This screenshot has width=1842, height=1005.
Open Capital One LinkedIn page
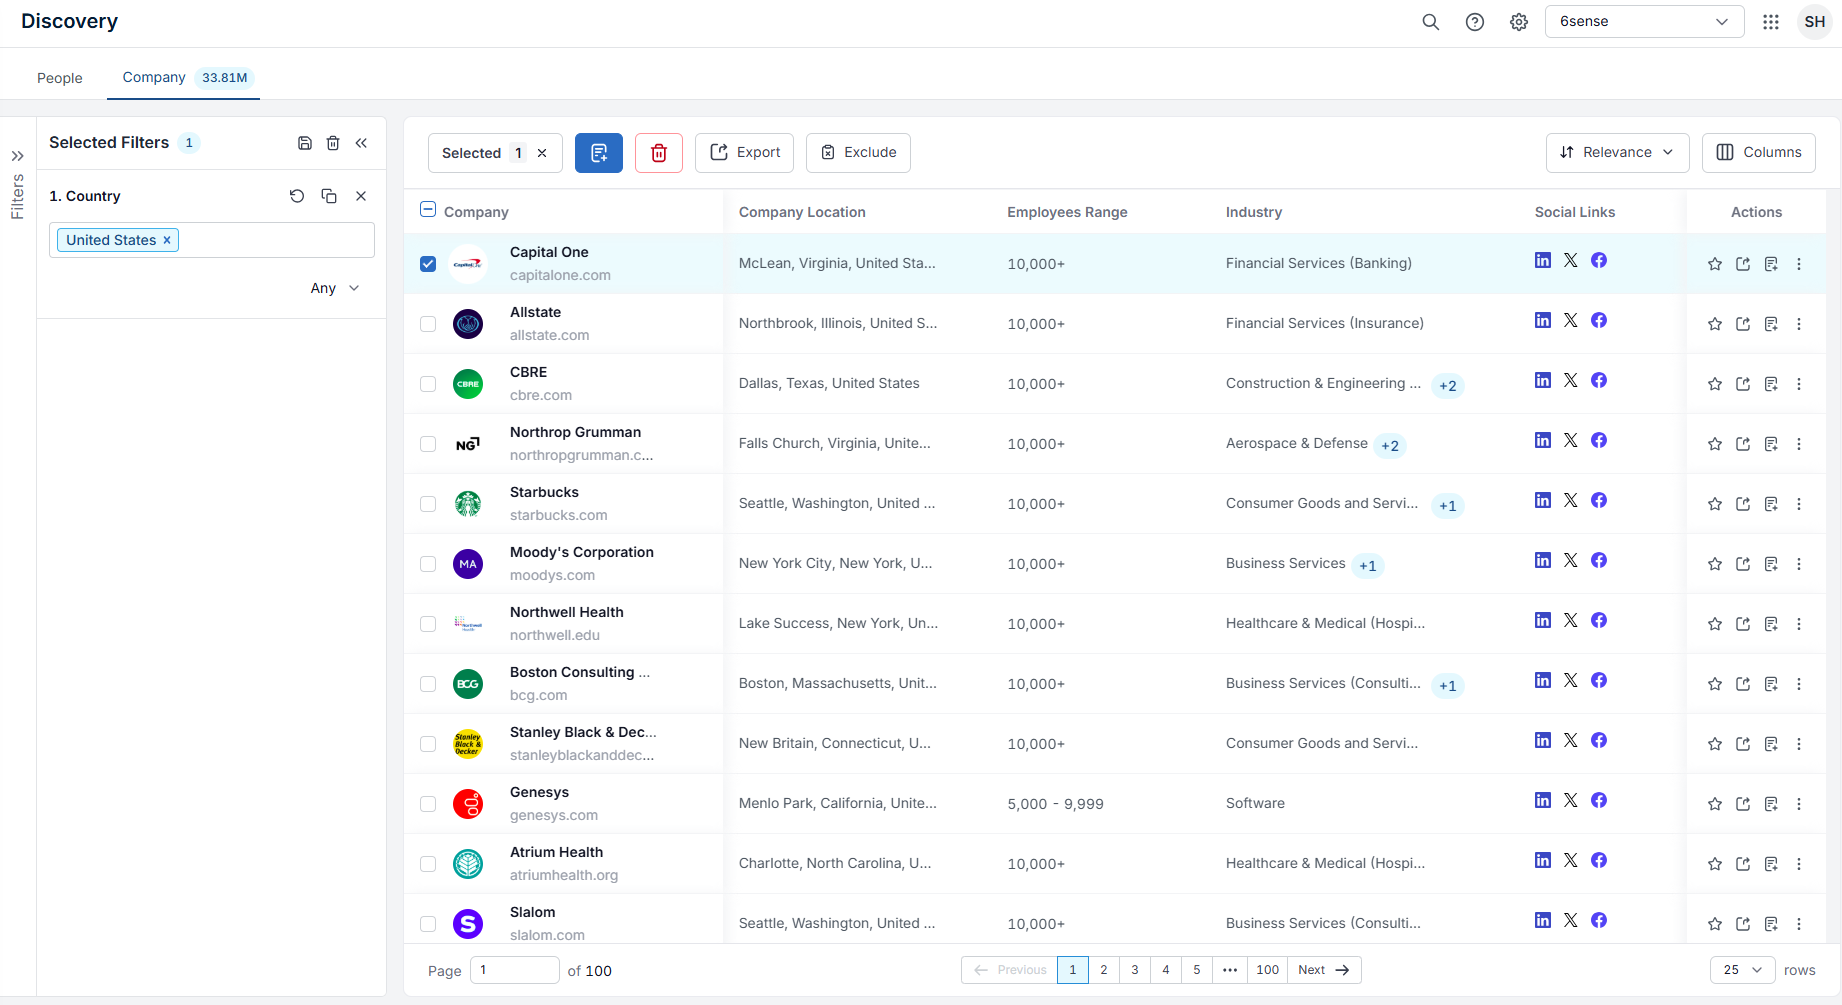[x=1543, y=260]
